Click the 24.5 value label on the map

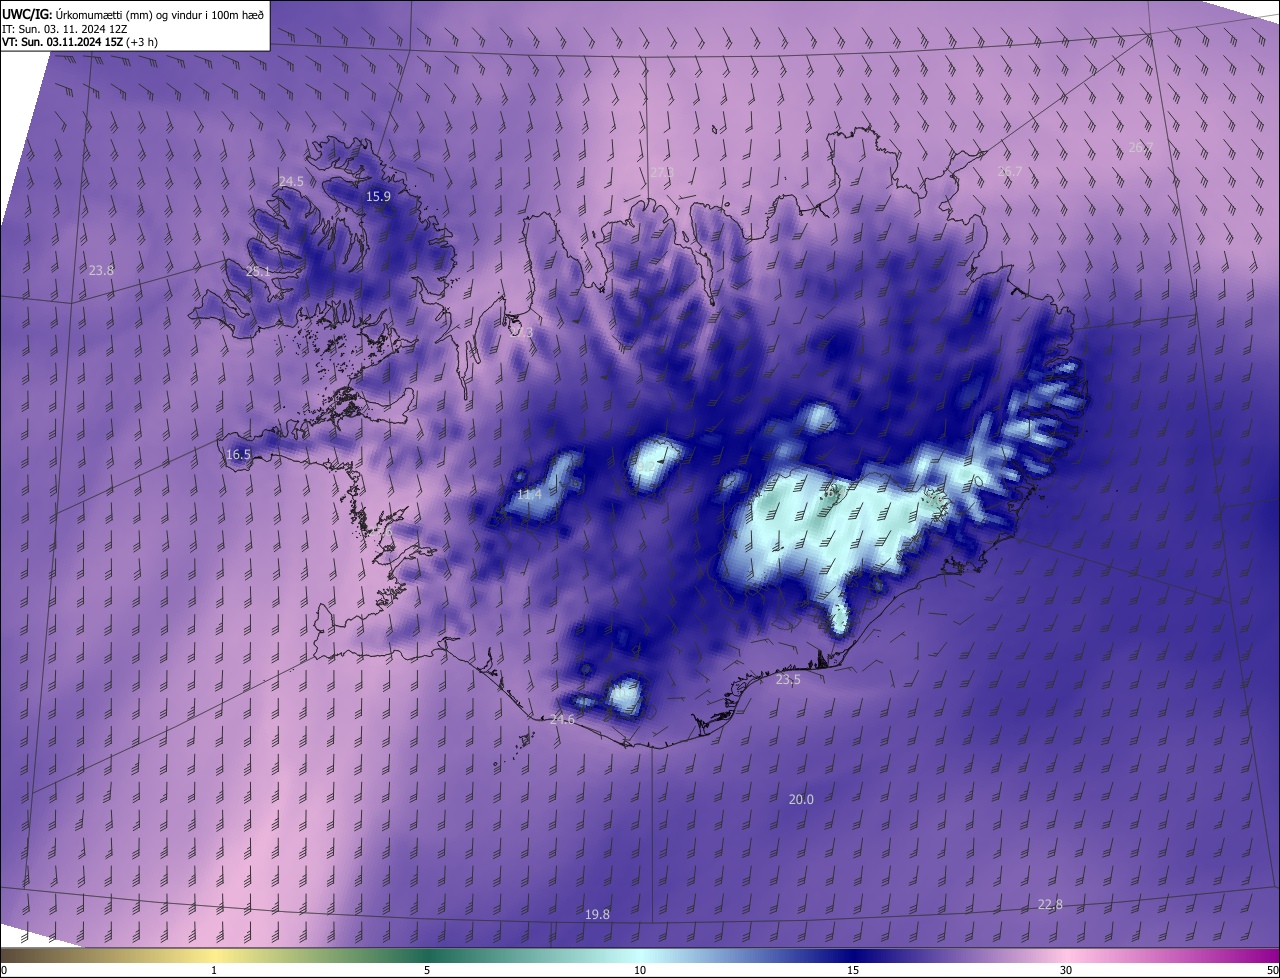[x=291, y=181]
